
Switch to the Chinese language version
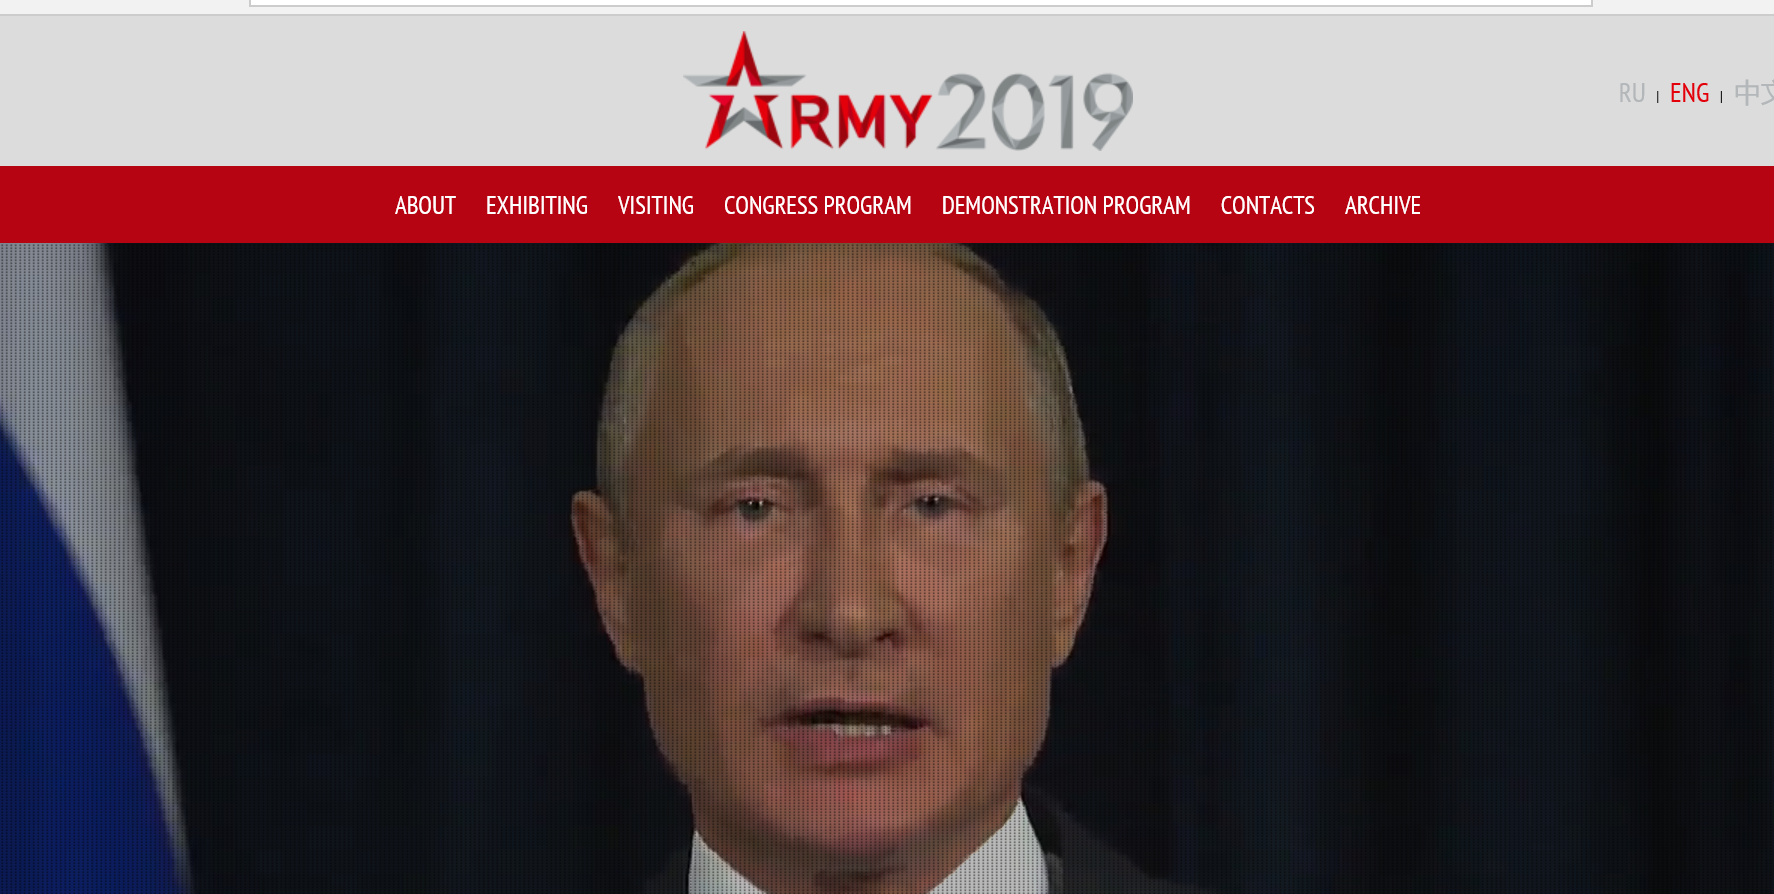[x=1753, y=93]
